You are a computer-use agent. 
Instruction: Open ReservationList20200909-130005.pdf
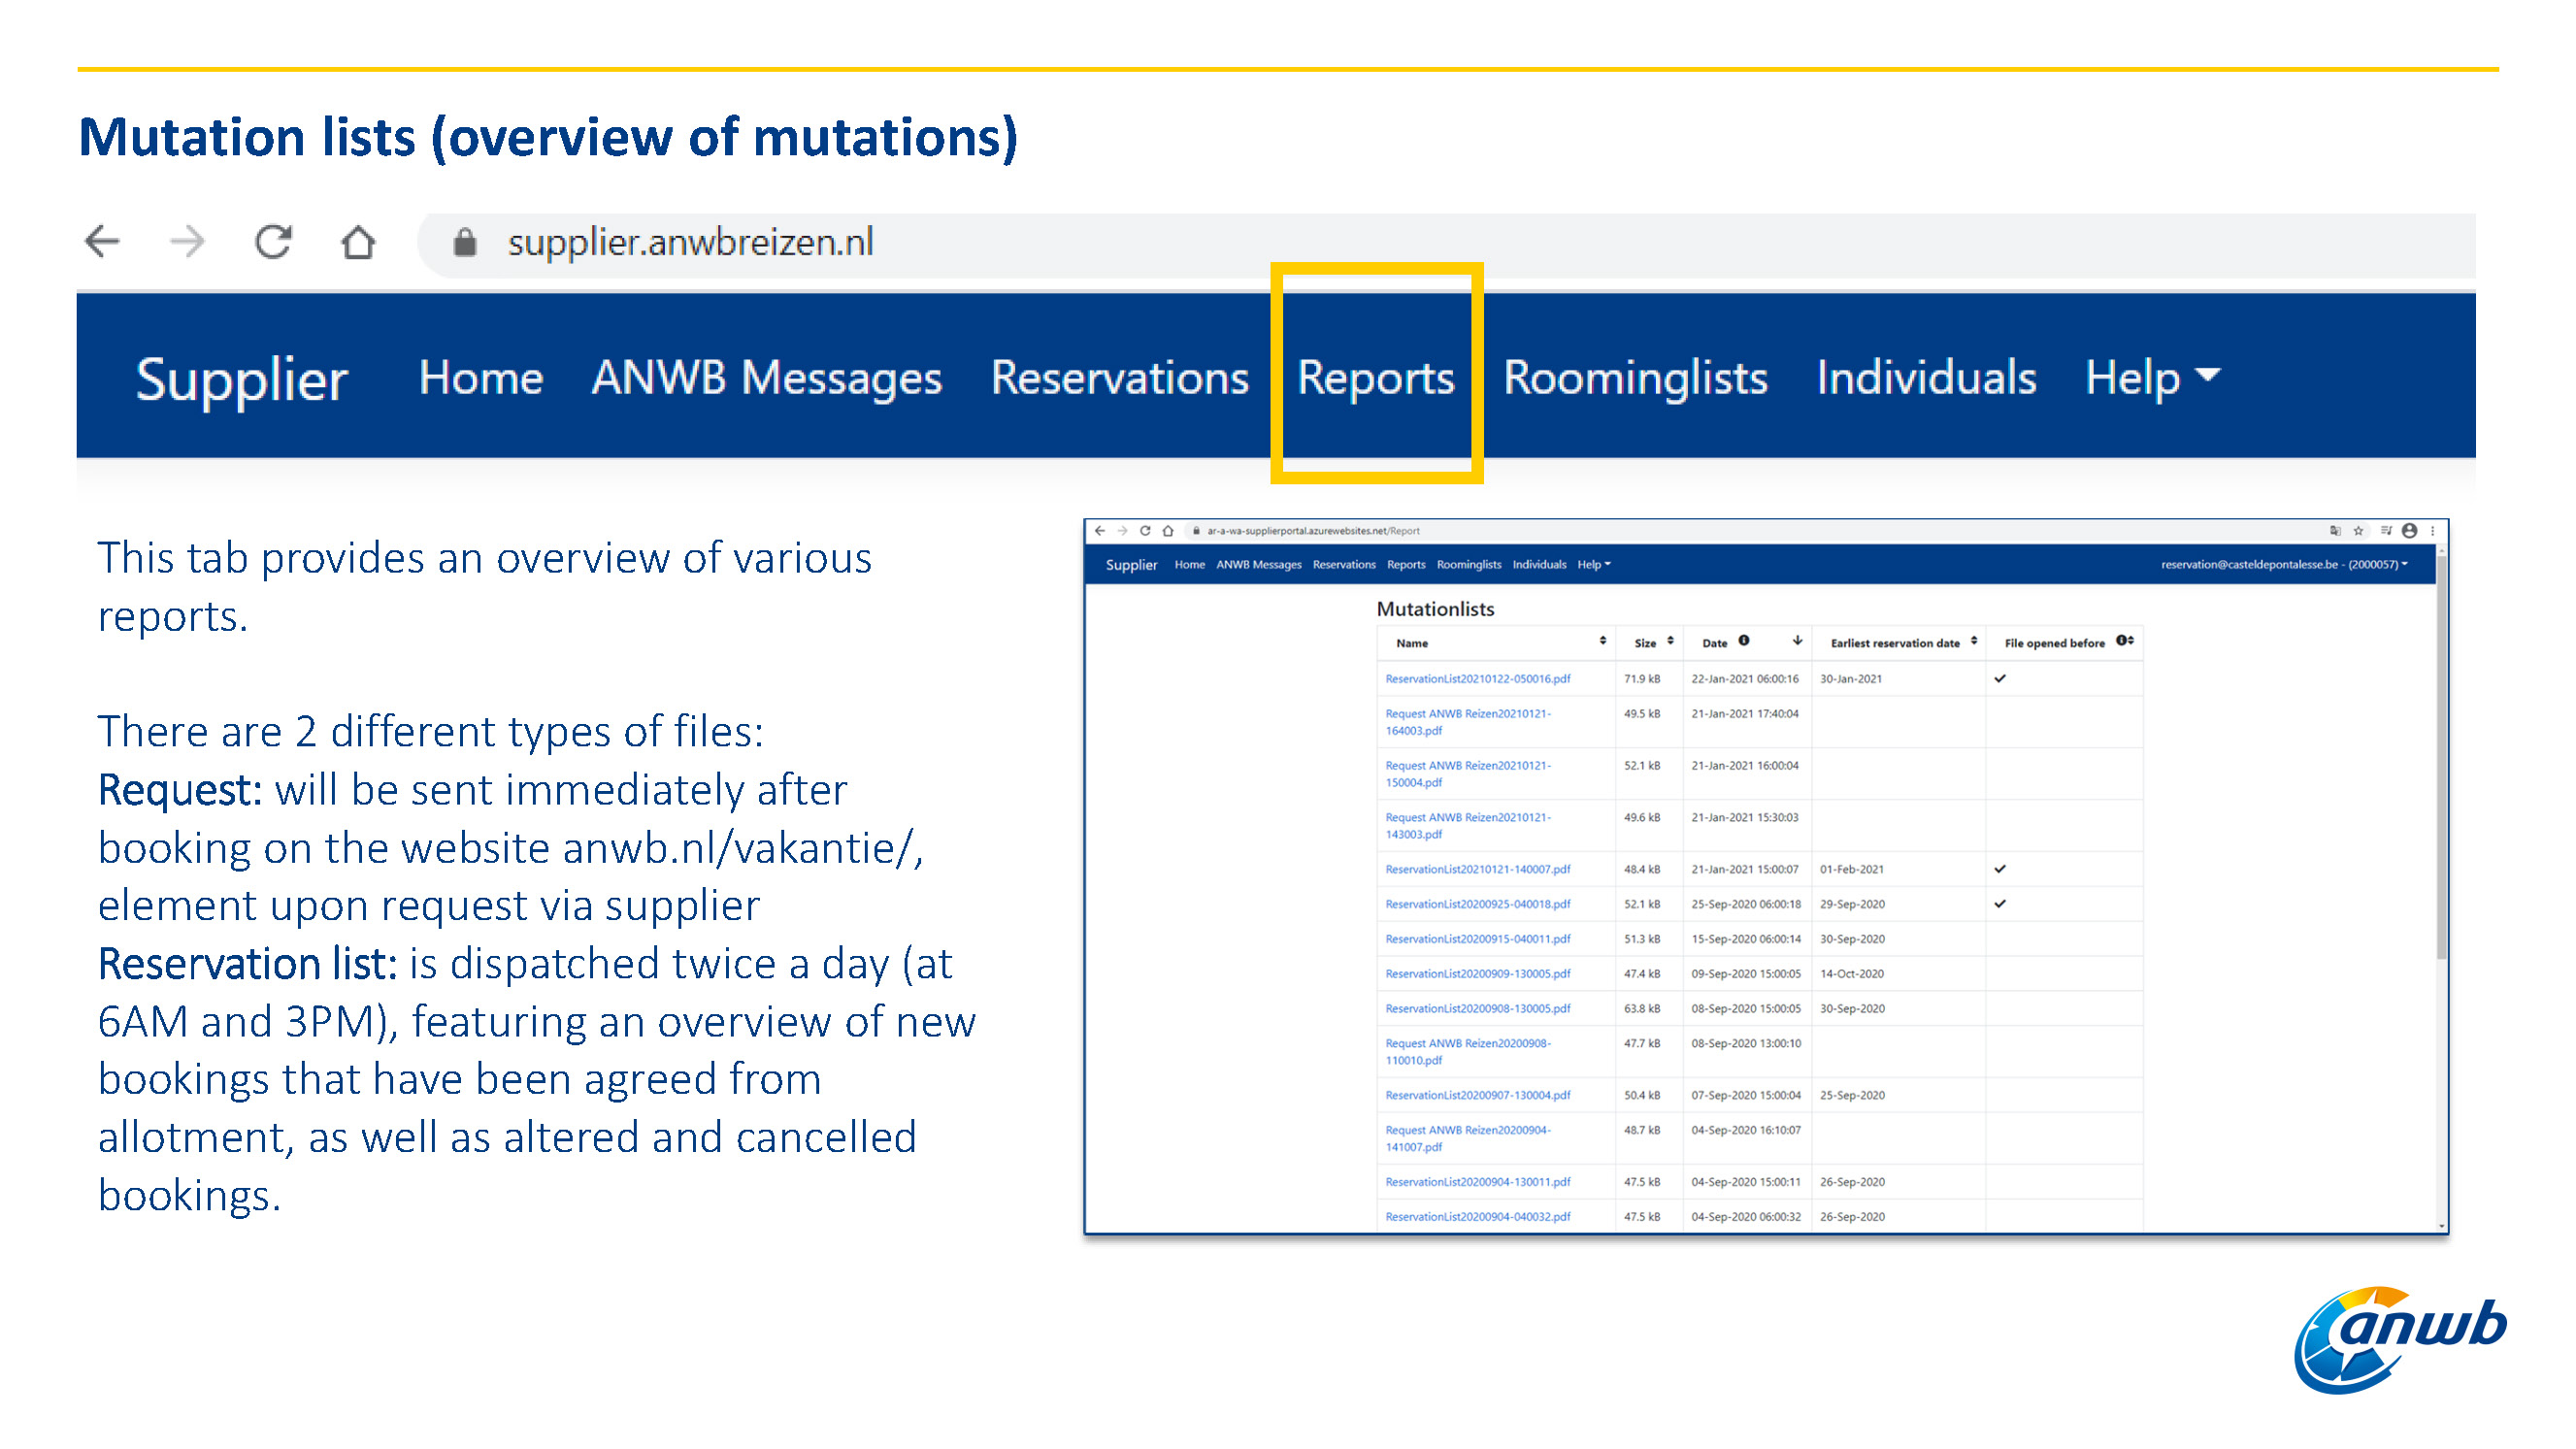tap(1477, 974)
